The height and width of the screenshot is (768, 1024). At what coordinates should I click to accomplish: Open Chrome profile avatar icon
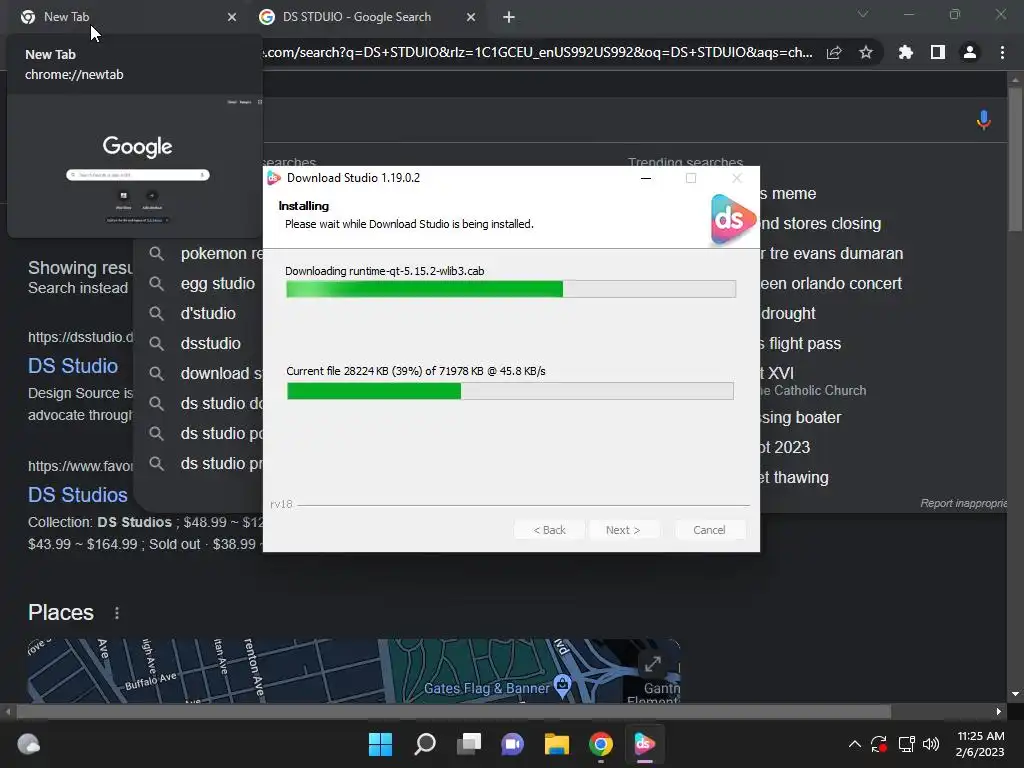coord(970,52)
